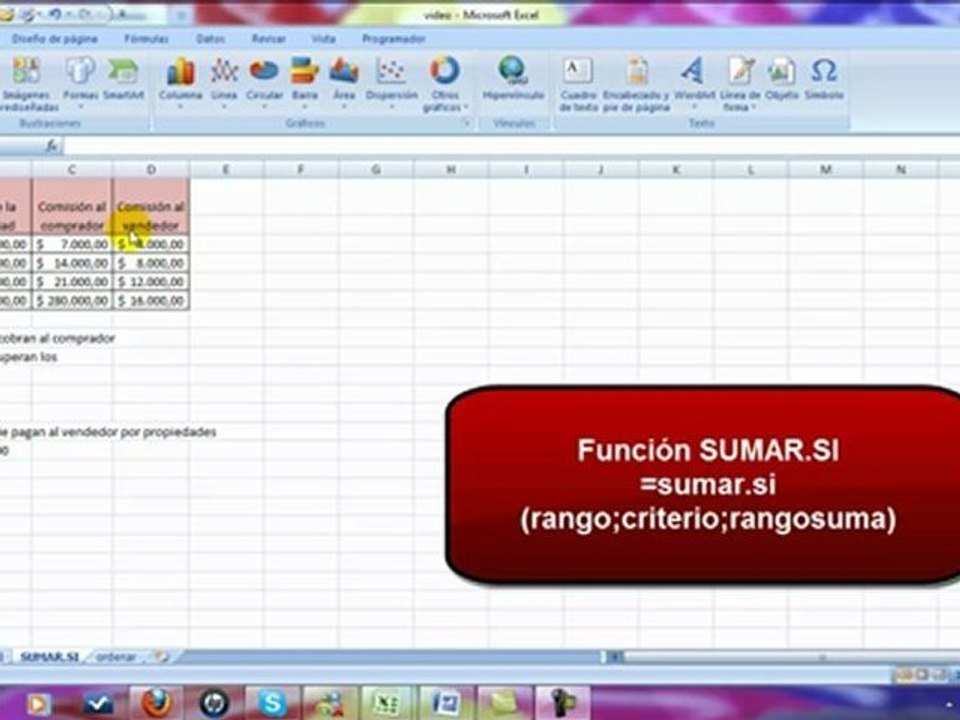Open the Word taskbar icon
The width and height of the screenshot is (960, 720).
coord(445,703)
